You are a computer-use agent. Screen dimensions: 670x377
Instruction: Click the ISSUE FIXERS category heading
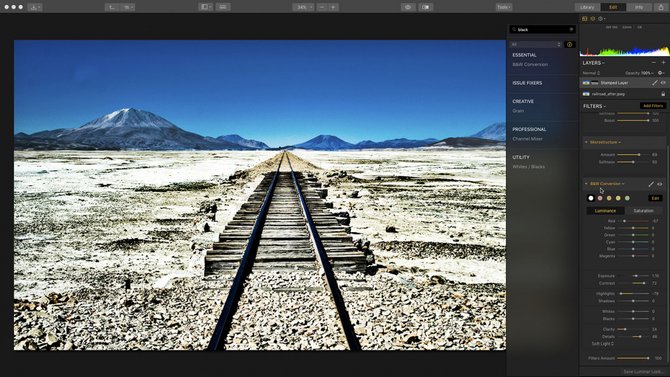coord(527,83)
